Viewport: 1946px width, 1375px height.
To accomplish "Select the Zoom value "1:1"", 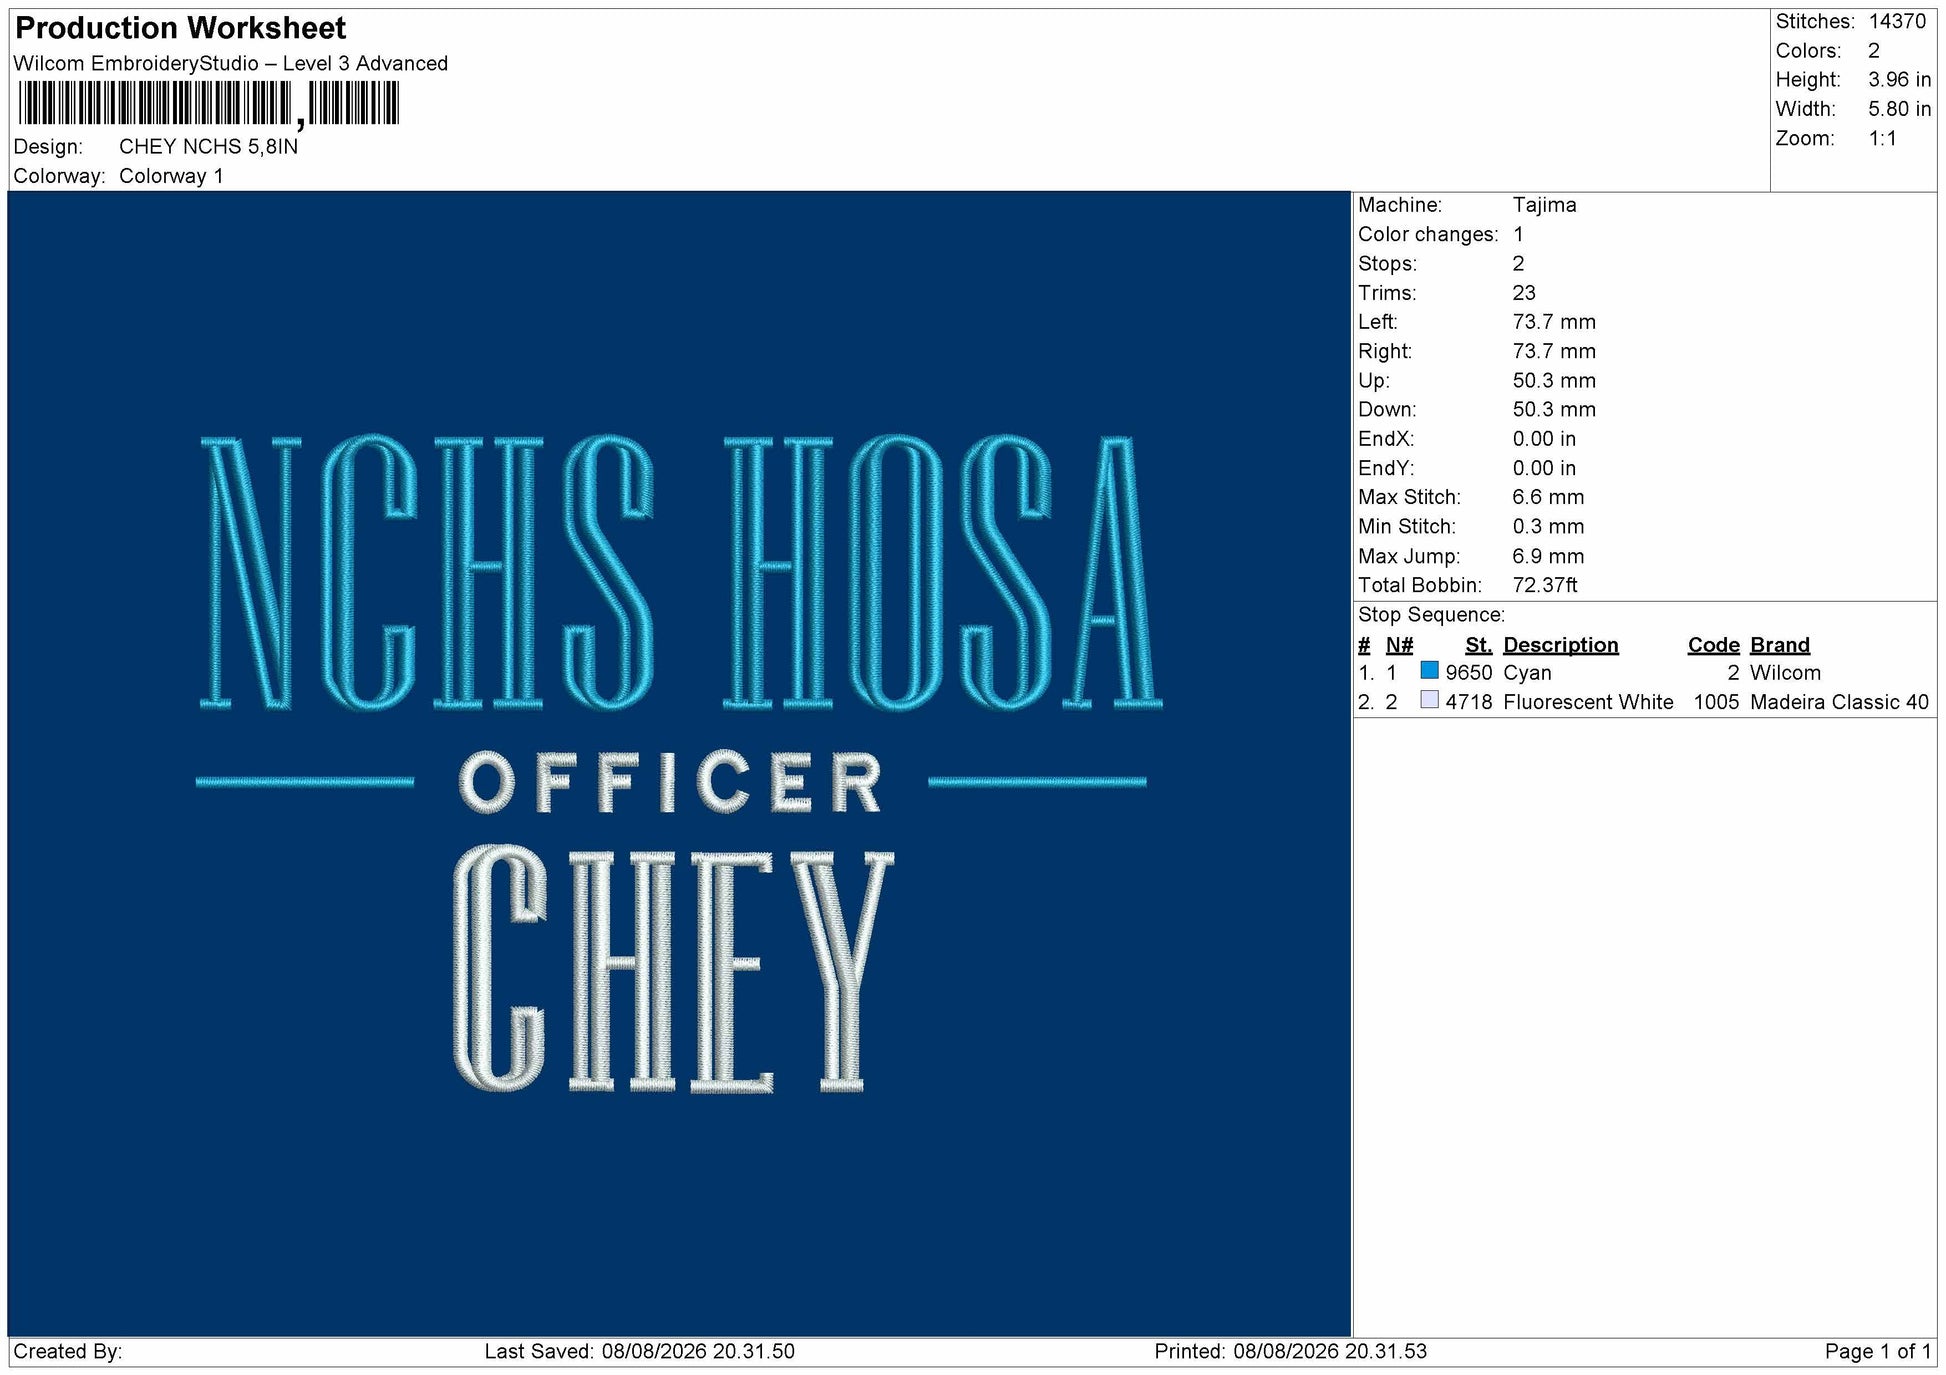I will (x=1882, y=138).
